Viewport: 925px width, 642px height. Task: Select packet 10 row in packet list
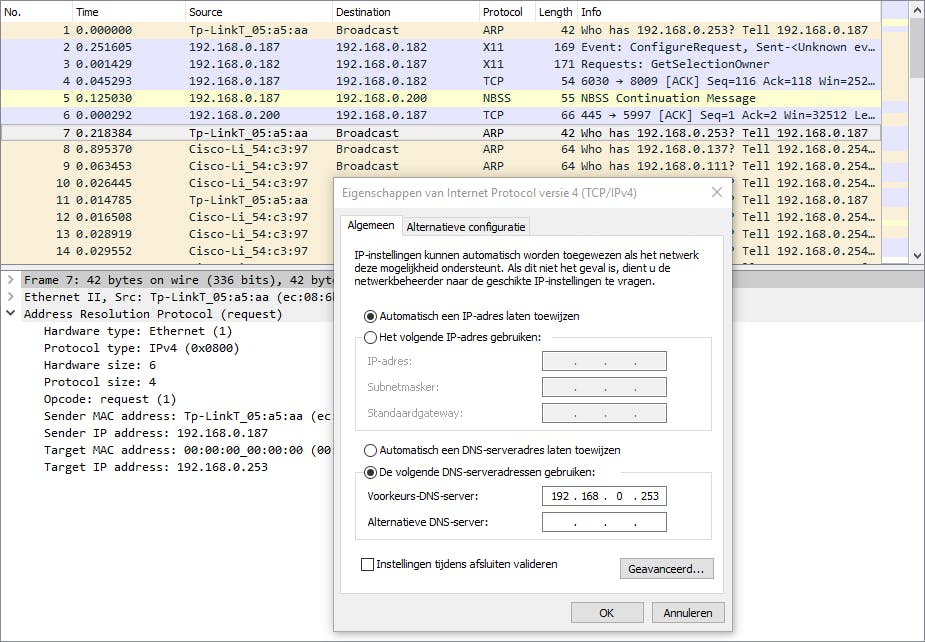click(x=167, y=183)
